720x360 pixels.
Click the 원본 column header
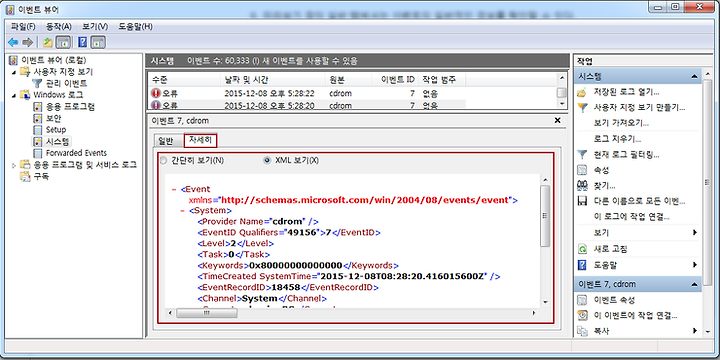pos(348,79)
